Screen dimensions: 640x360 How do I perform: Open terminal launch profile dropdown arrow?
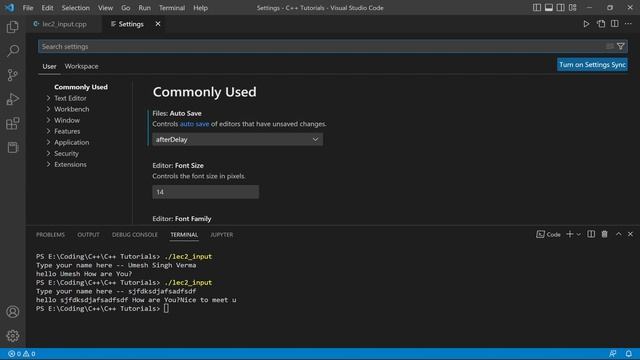coord(578,235)
